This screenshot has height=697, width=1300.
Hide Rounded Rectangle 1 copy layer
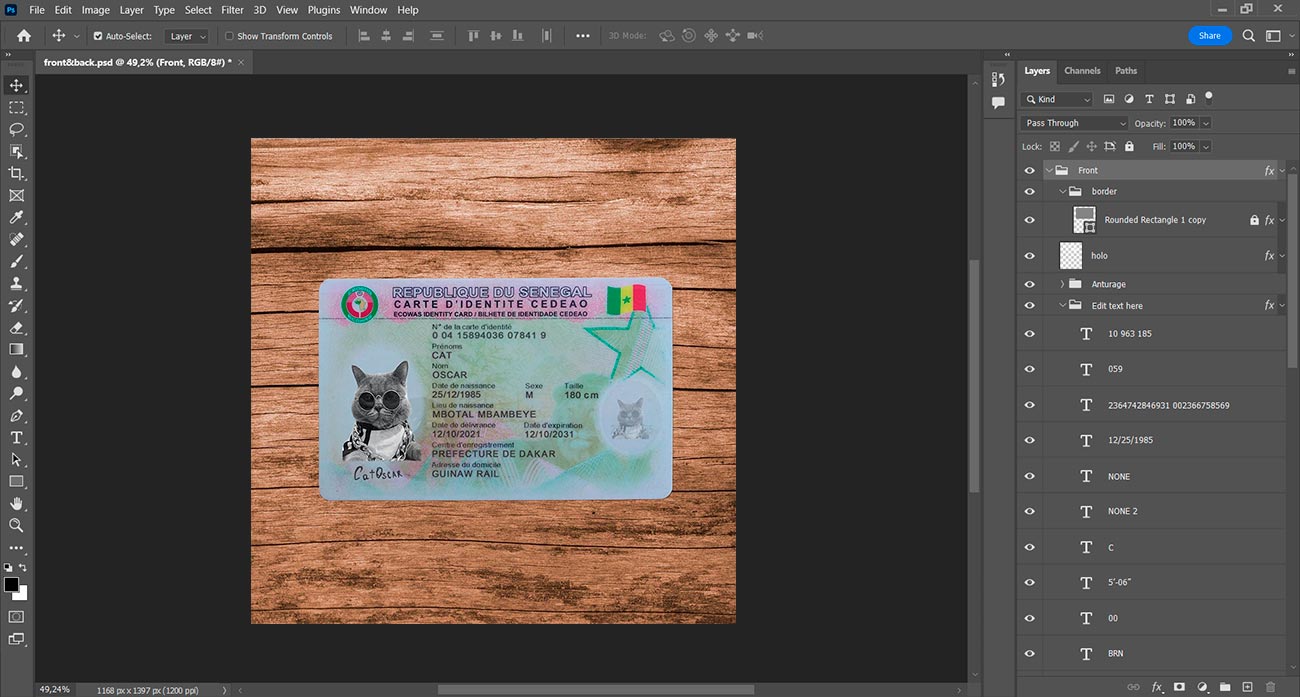pos(1030,220)
